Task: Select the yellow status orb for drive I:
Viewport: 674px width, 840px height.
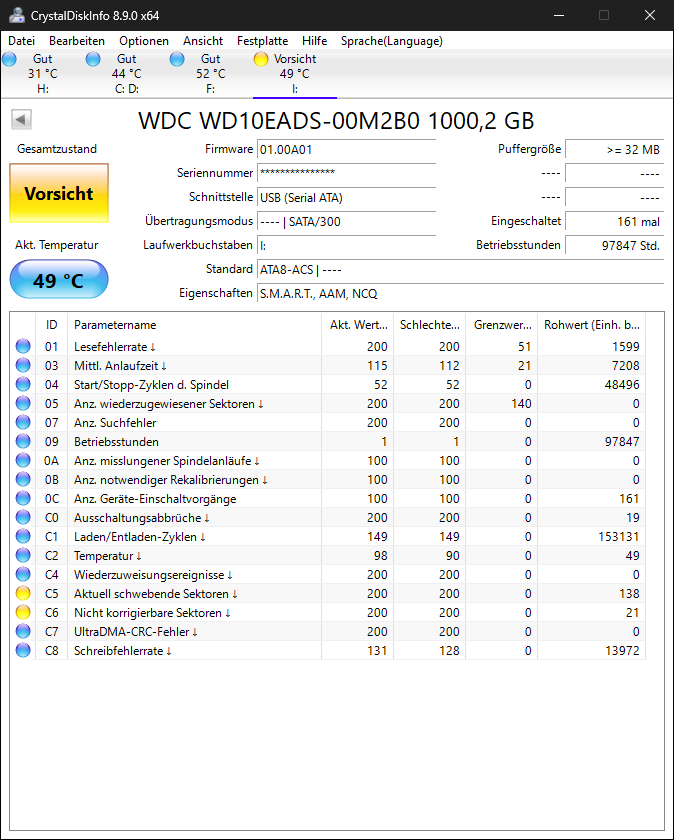Action: click(261, 59)
